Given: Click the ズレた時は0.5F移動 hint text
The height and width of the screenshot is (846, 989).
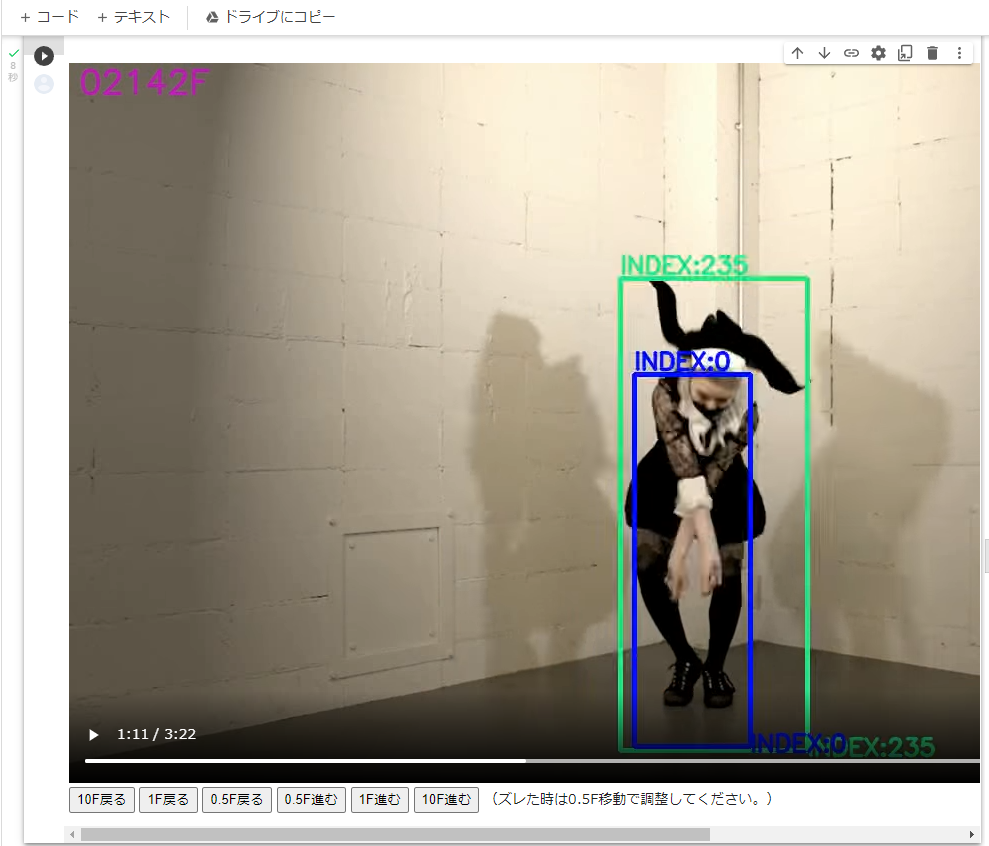Looking at the screenshot, I should pyautogui.click(x=631, y=799).
